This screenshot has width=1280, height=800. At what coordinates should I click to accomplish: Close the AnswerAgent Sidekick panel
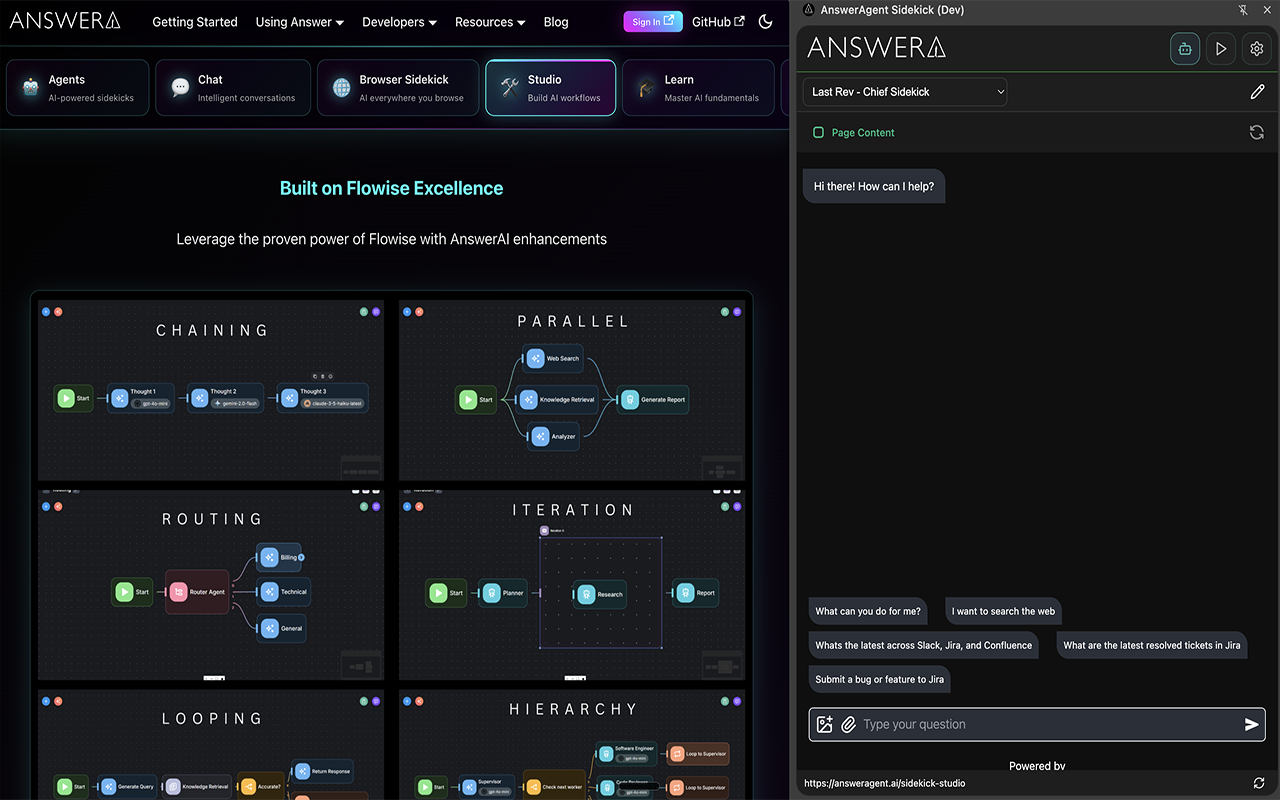pyautogui.click(x=1267, y=10)
